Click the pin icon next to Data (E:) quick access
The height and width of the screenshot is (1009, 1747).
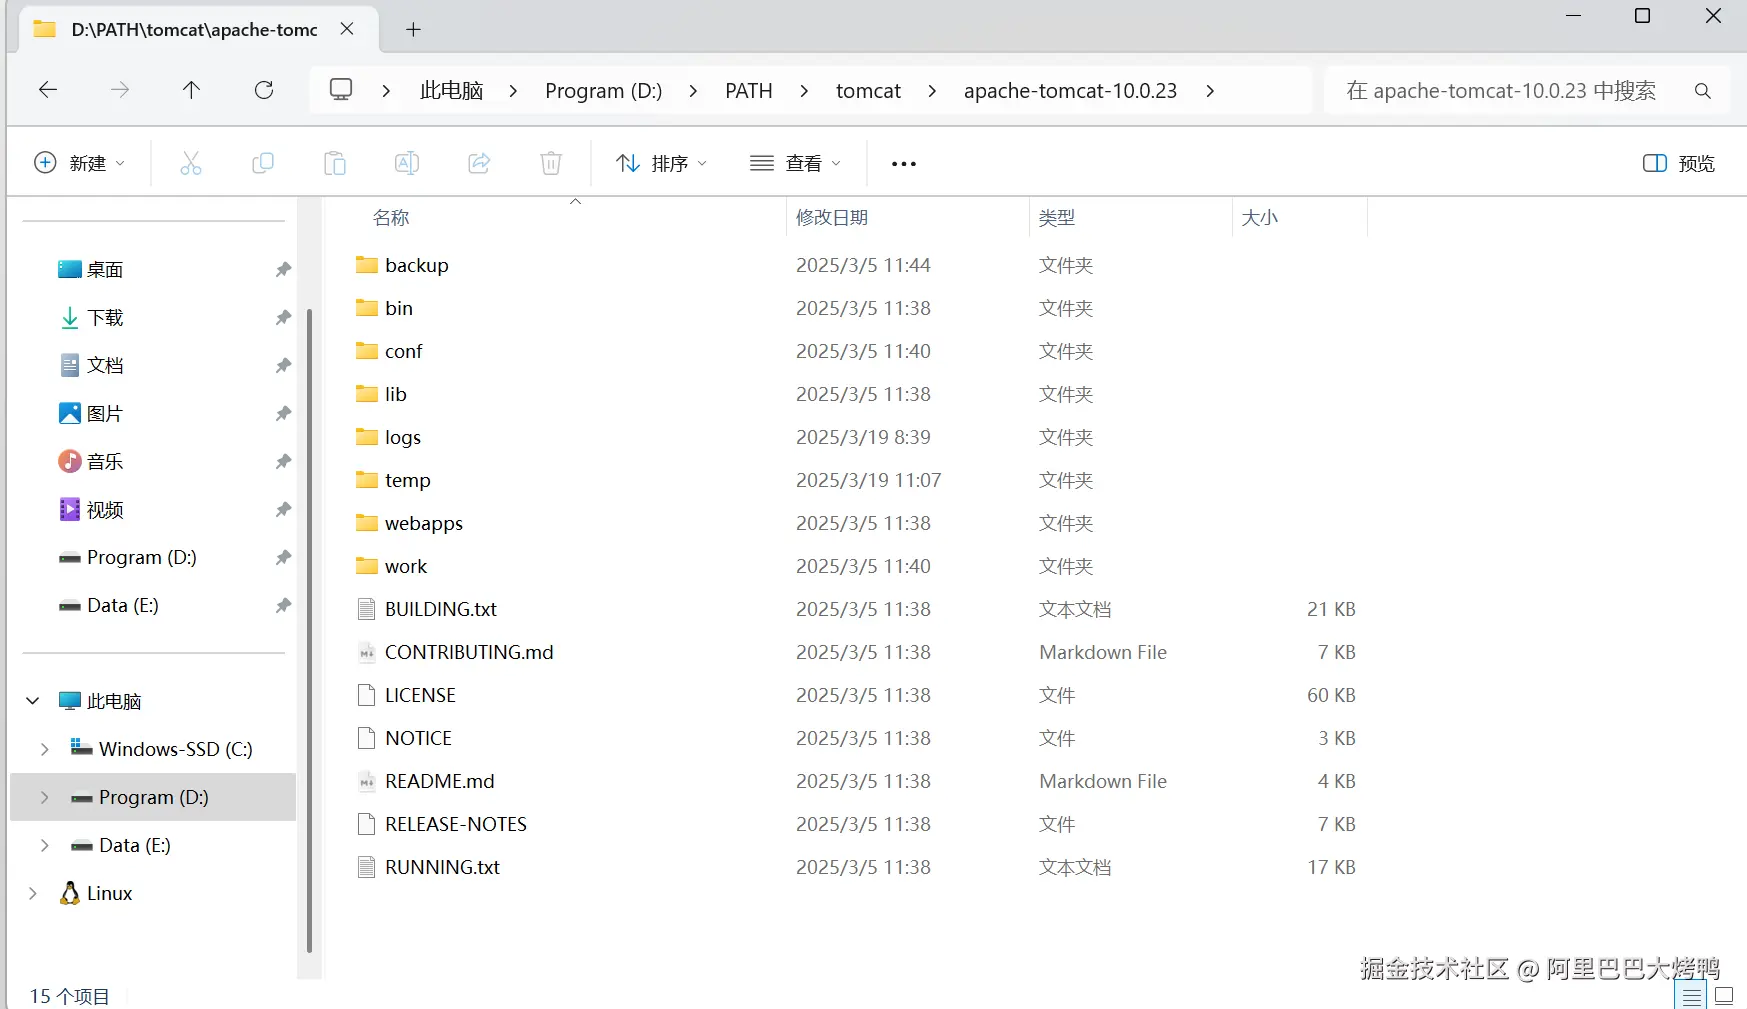[283, 605]
